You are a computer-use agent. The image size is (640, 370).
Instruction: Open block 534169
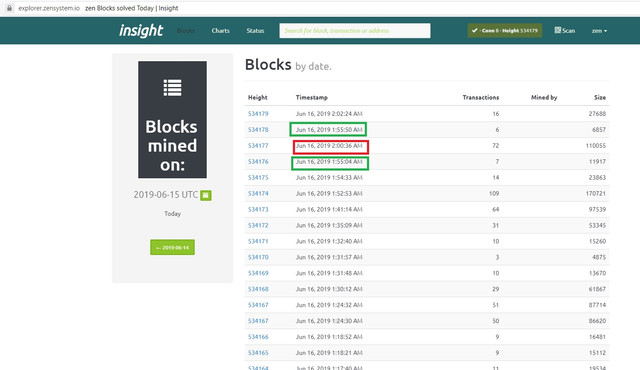(x=258, y=273)
